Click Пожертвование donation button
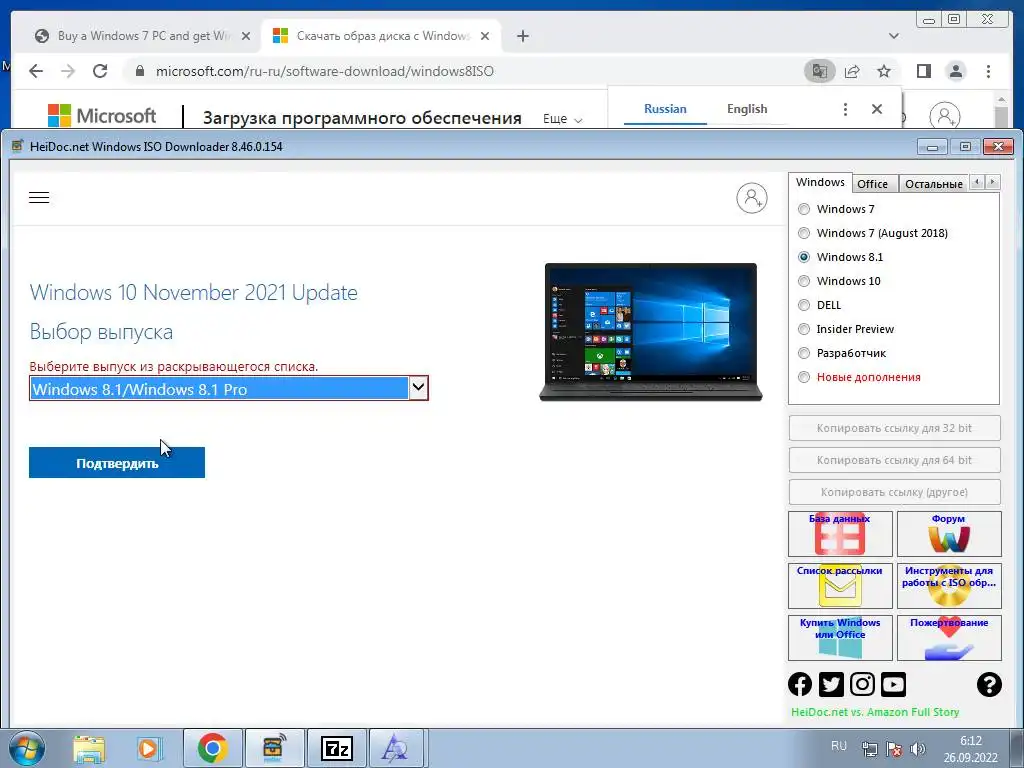1024x768 pixels. pyautogui.click(x=949, y=638)
